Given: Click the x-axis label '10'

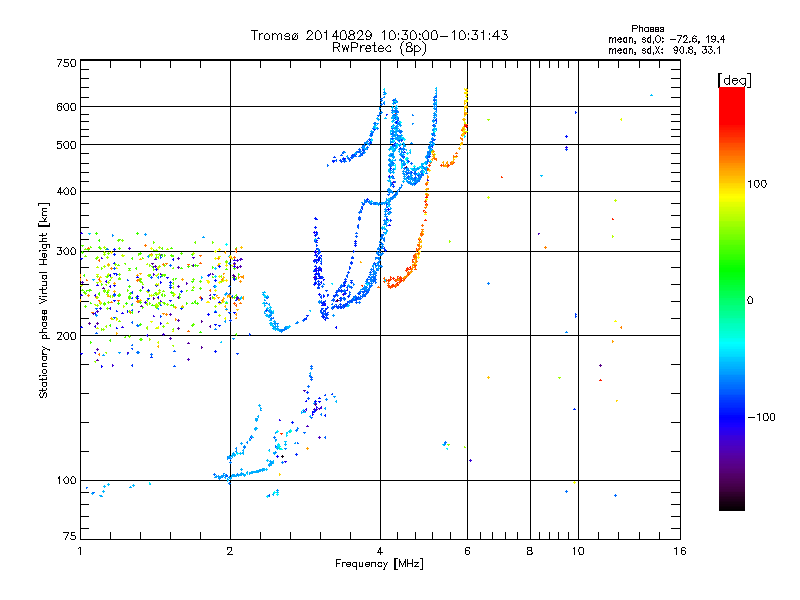Looking at the screenshot, I should tap(578, 551).
